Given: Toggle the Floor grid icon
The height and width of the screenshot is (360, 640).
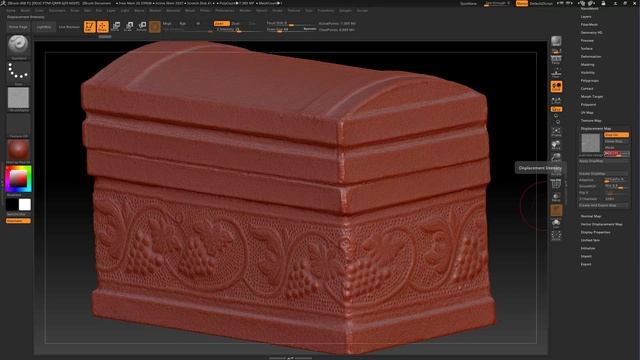Looking at the screenshot, I should (556, 73).
